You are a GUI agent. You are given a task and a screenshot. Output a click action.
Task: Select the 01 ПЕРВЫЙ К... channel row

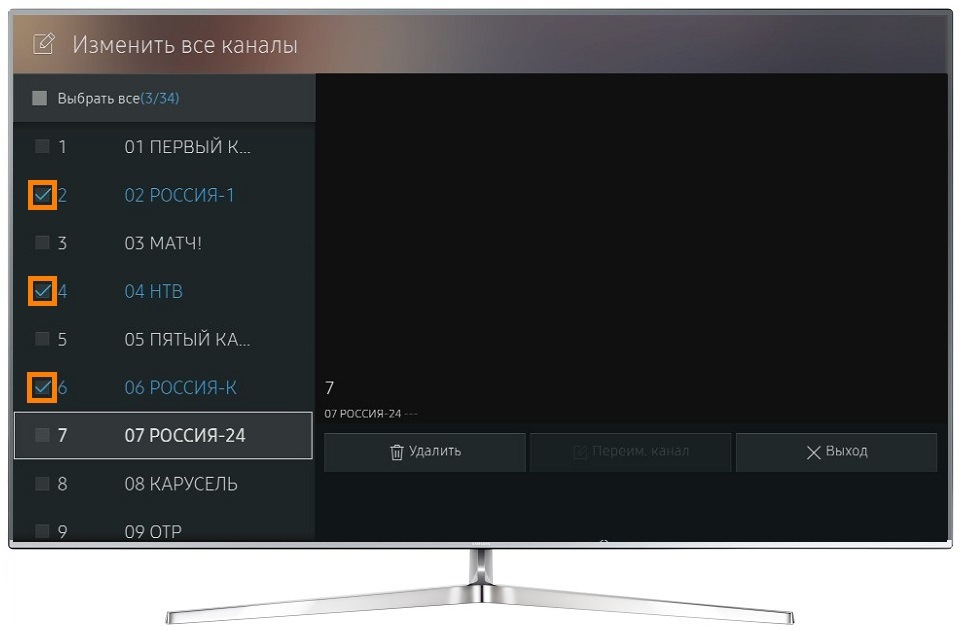pos(164,147)
